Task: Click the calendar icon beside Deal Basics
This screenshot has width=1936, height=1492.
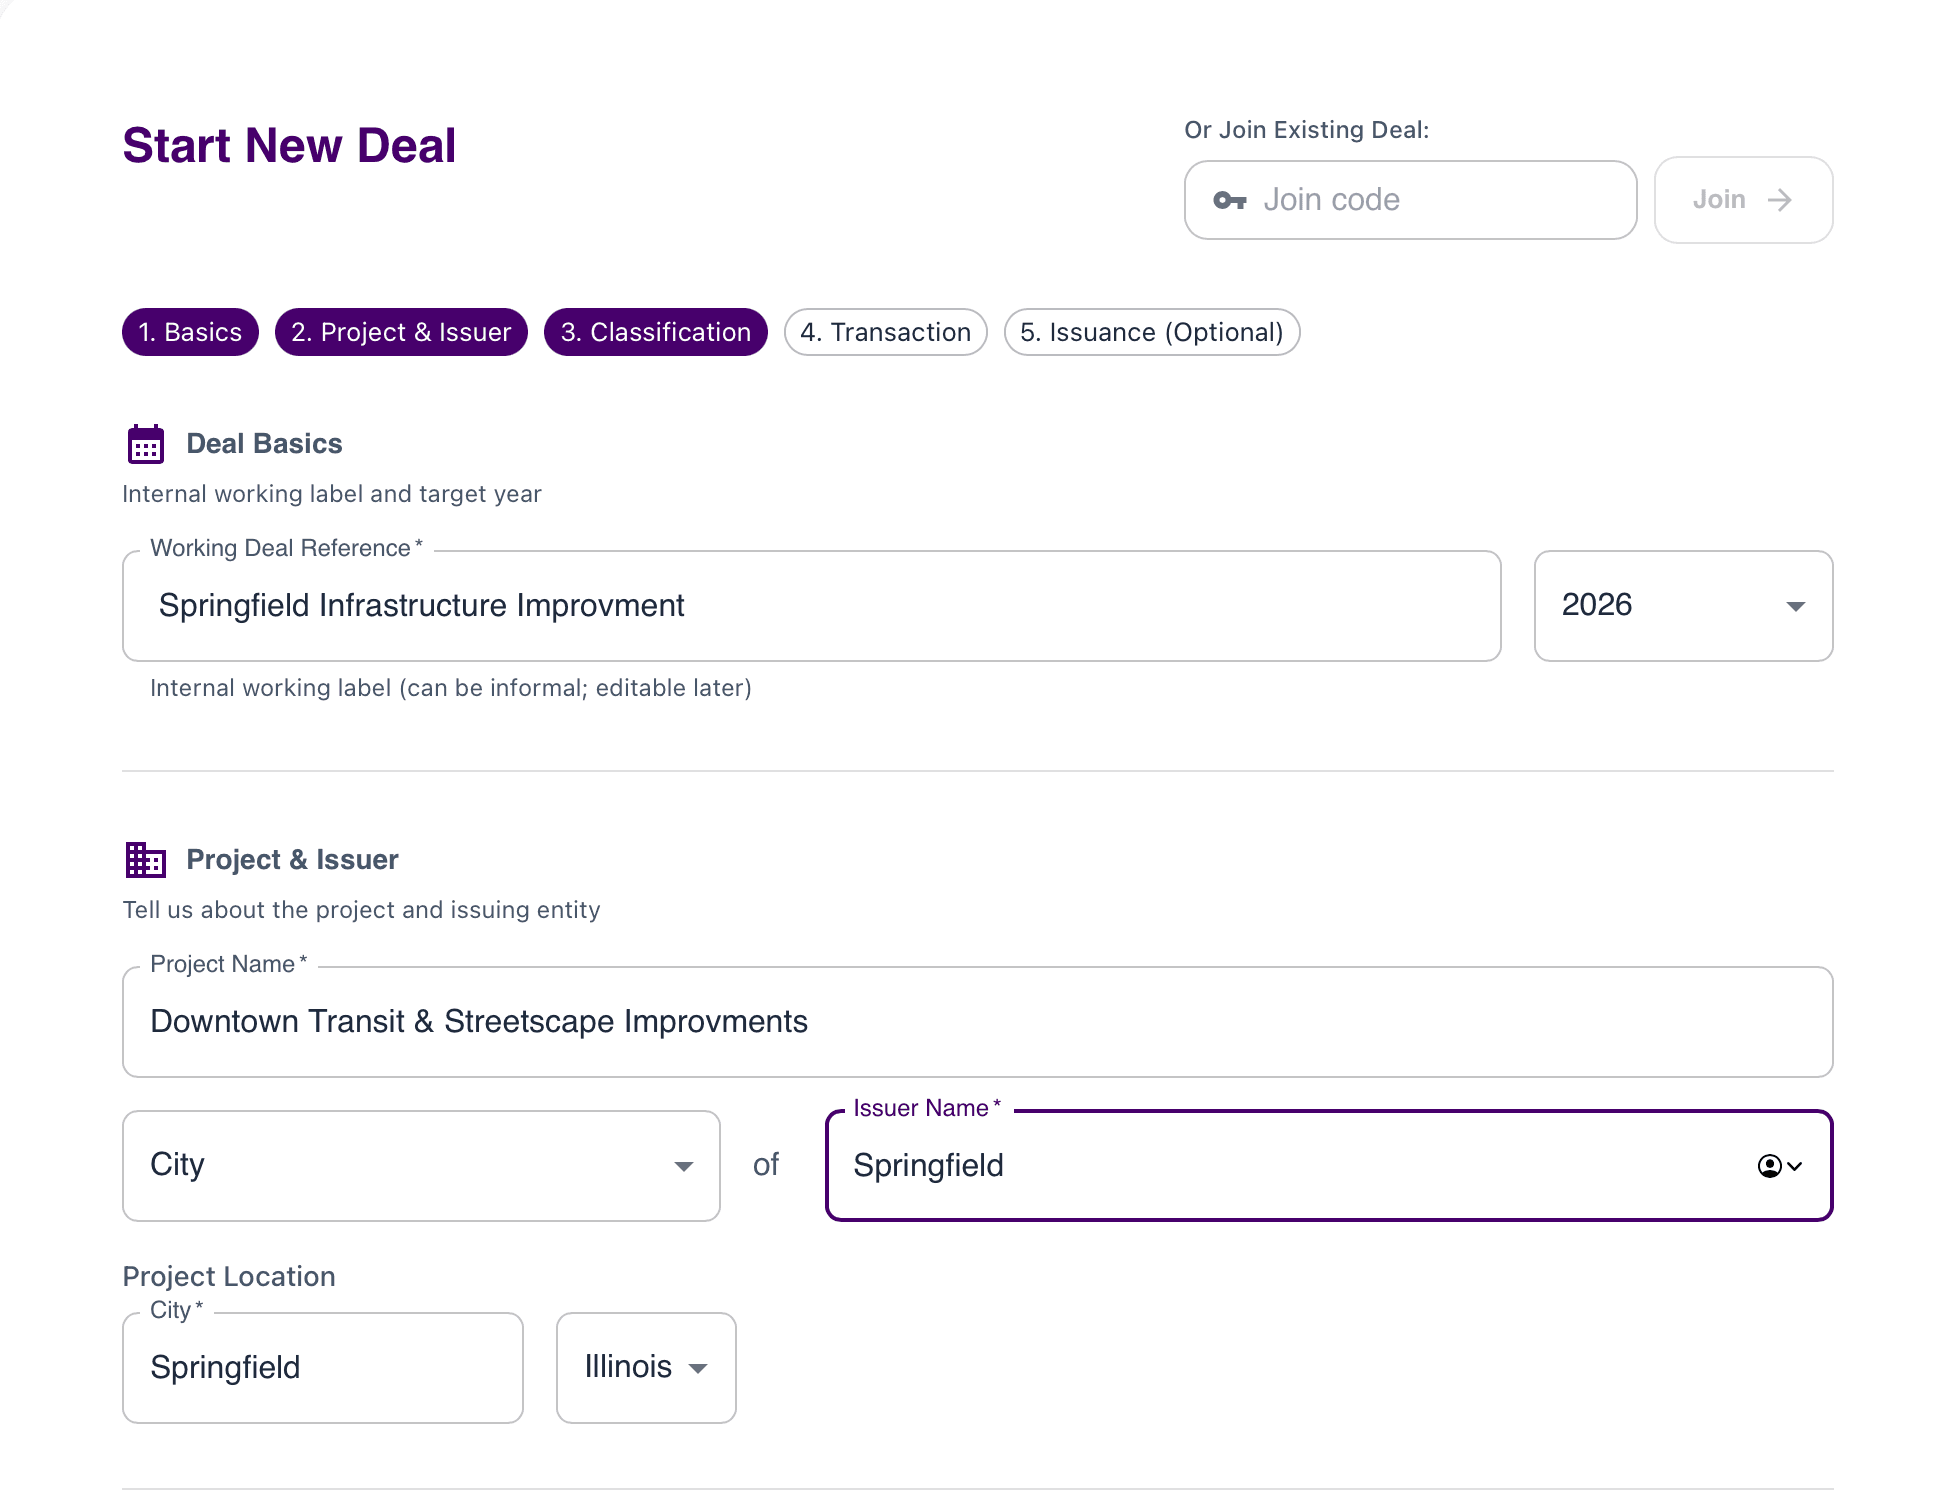Action: click(145, 443)
